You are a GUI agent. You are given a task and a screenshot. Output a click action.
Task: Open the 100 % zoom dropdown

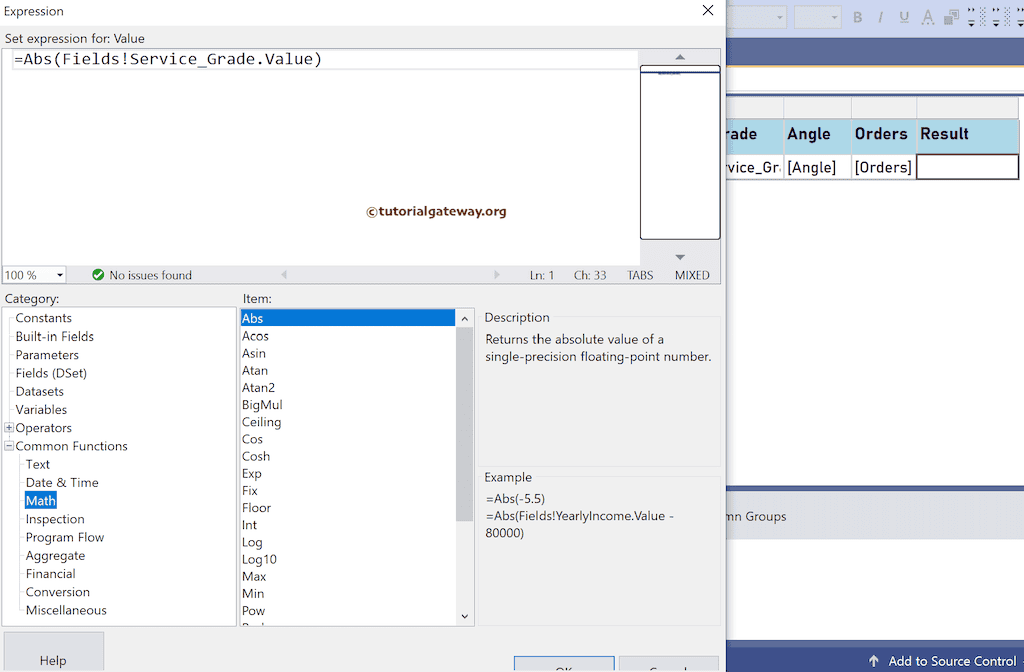59,275
